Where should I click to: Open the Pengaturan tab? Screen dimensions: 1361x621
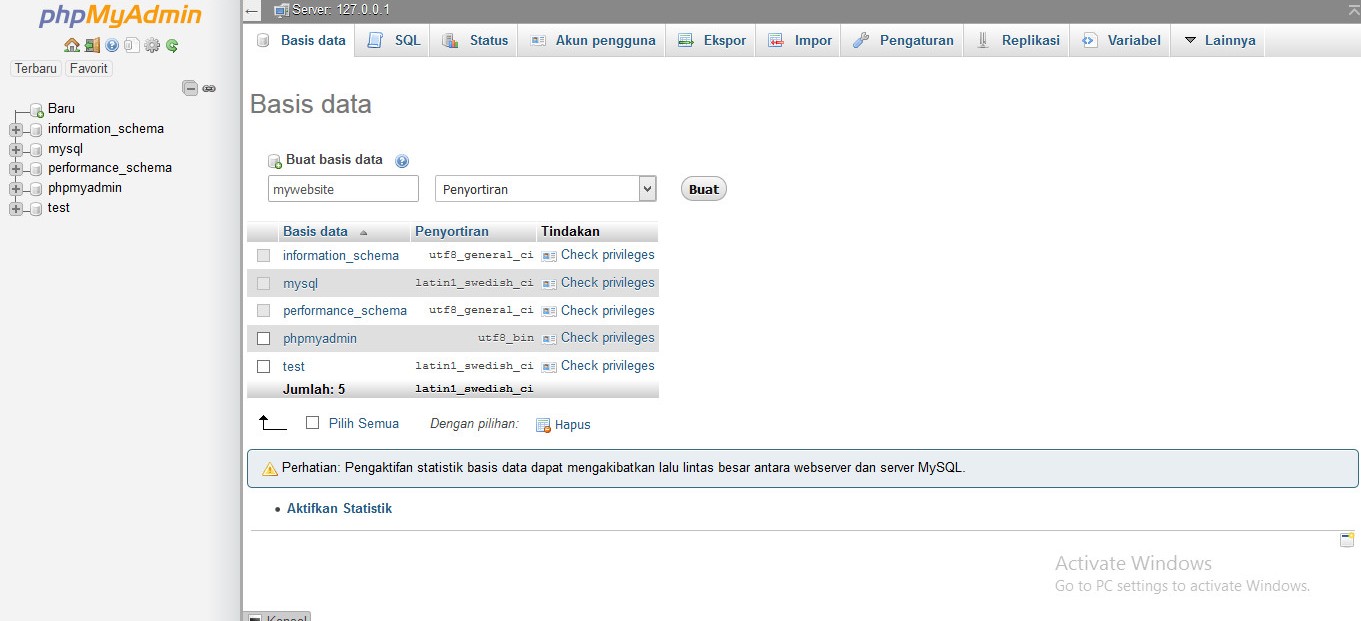(x=903, y=40)
